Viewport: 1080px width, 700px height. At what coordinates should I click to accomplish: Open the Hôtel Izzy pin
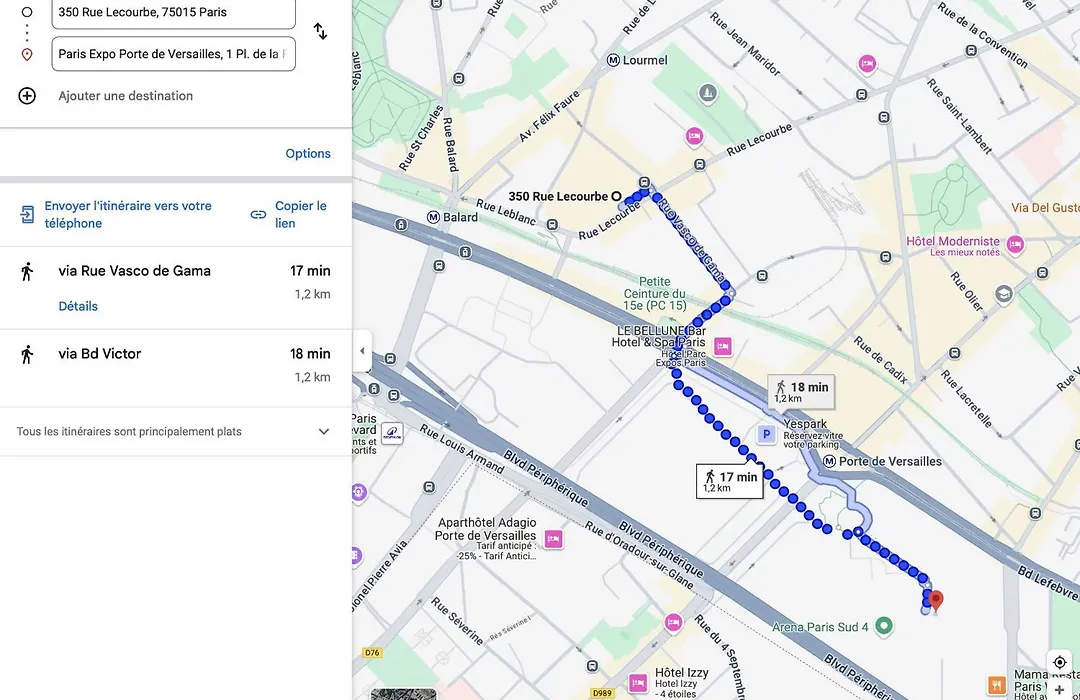638,683
